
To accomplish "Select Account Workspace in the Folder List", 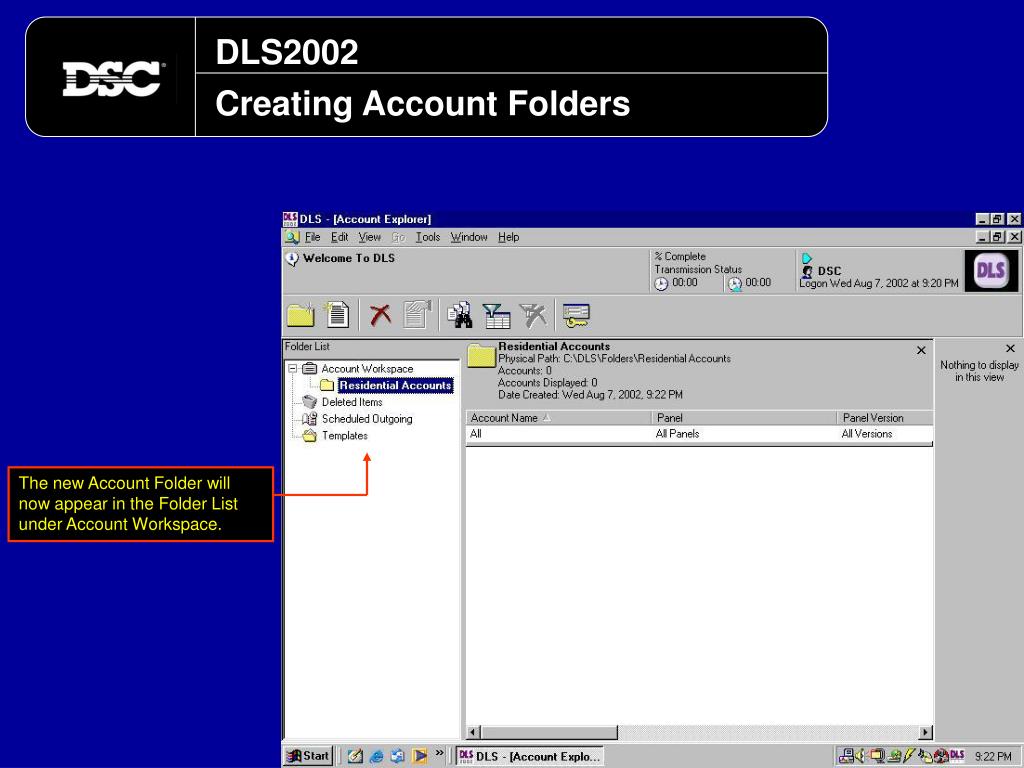I will tap(367, 369).
